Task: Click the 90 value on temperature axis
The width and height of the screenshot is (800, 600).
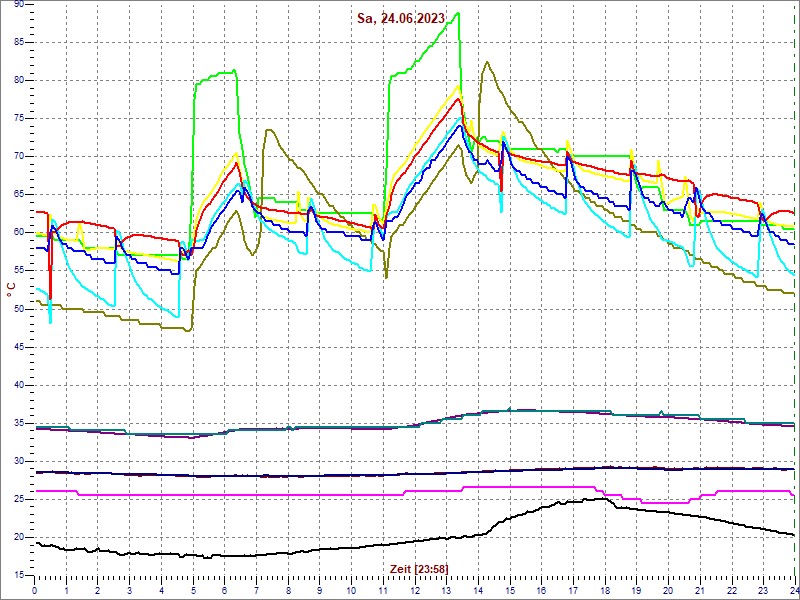Action: coord(19,4)
